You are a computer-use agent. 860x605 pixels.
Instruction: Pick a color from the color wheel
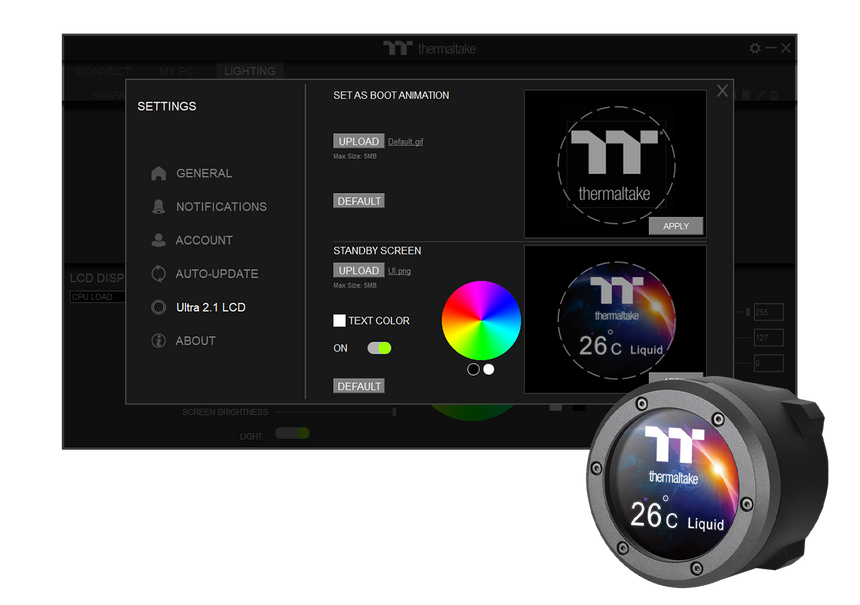[481, 320]
